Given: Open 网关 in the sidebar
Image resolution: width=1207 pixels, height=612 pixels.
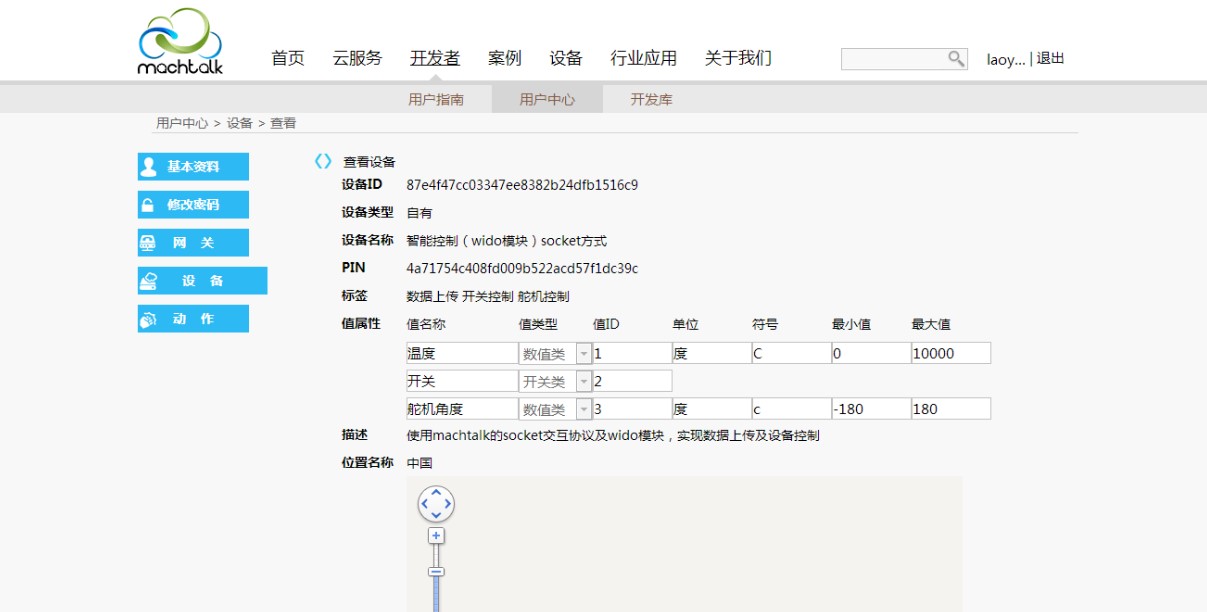Looking at the screenshot, I should pos(193,243).
